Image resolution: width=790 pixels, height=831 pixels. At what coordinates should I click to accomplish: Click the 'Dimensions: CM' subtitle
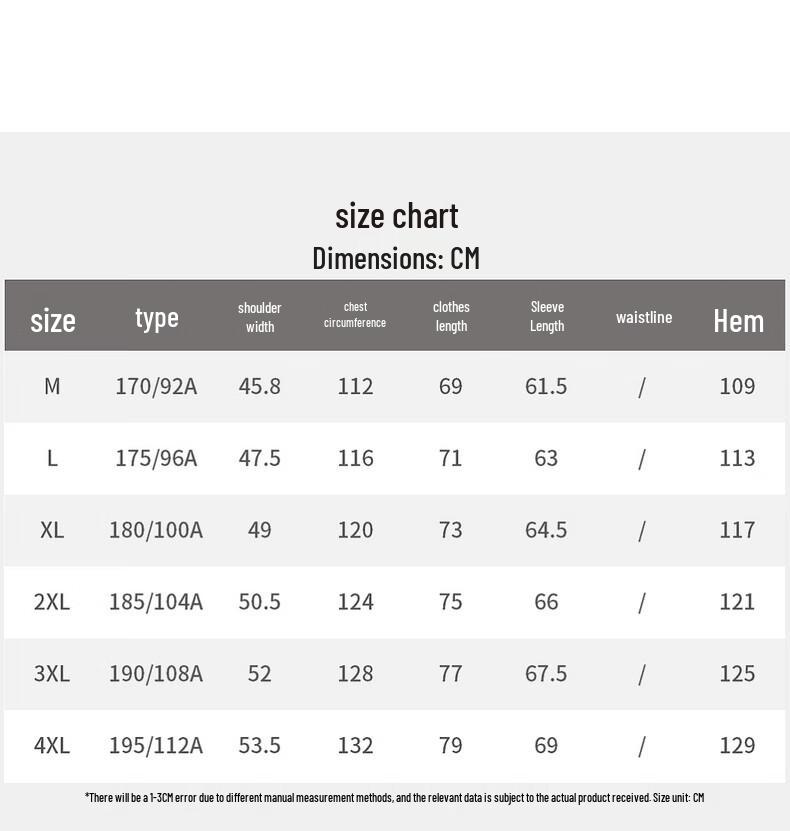click(x=396, y=259)
